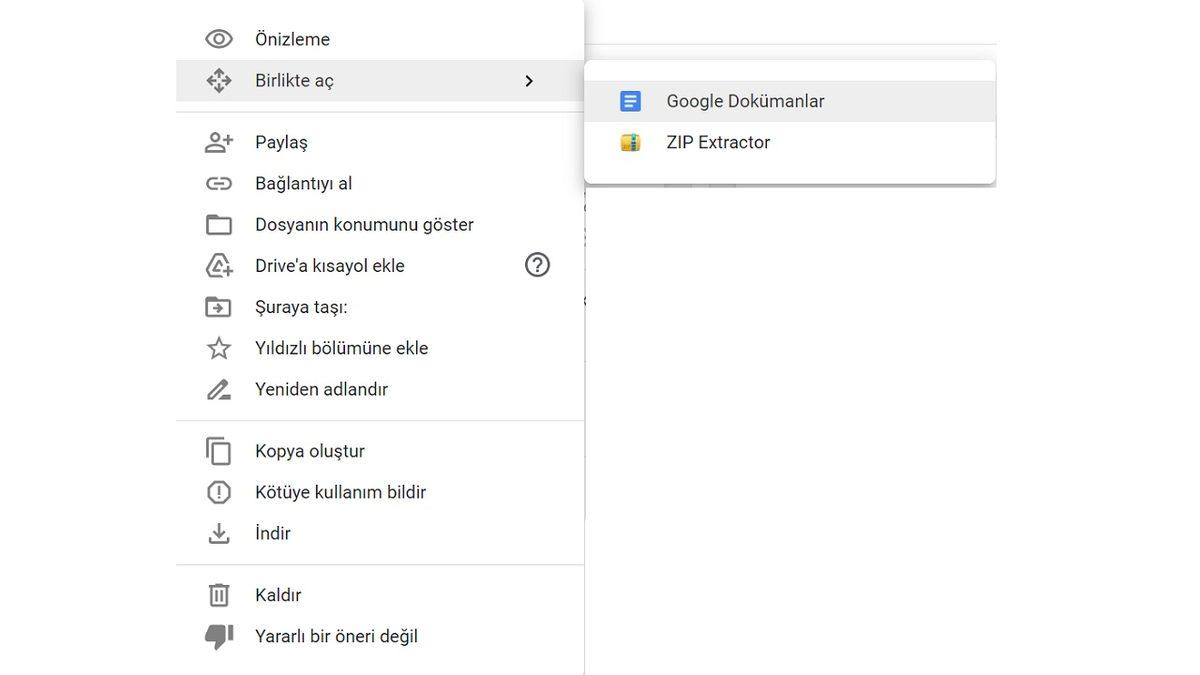The height and width of the screenshot is (675, 1200).
Task: Click the İndir download icon
Action: click(218, 532)
